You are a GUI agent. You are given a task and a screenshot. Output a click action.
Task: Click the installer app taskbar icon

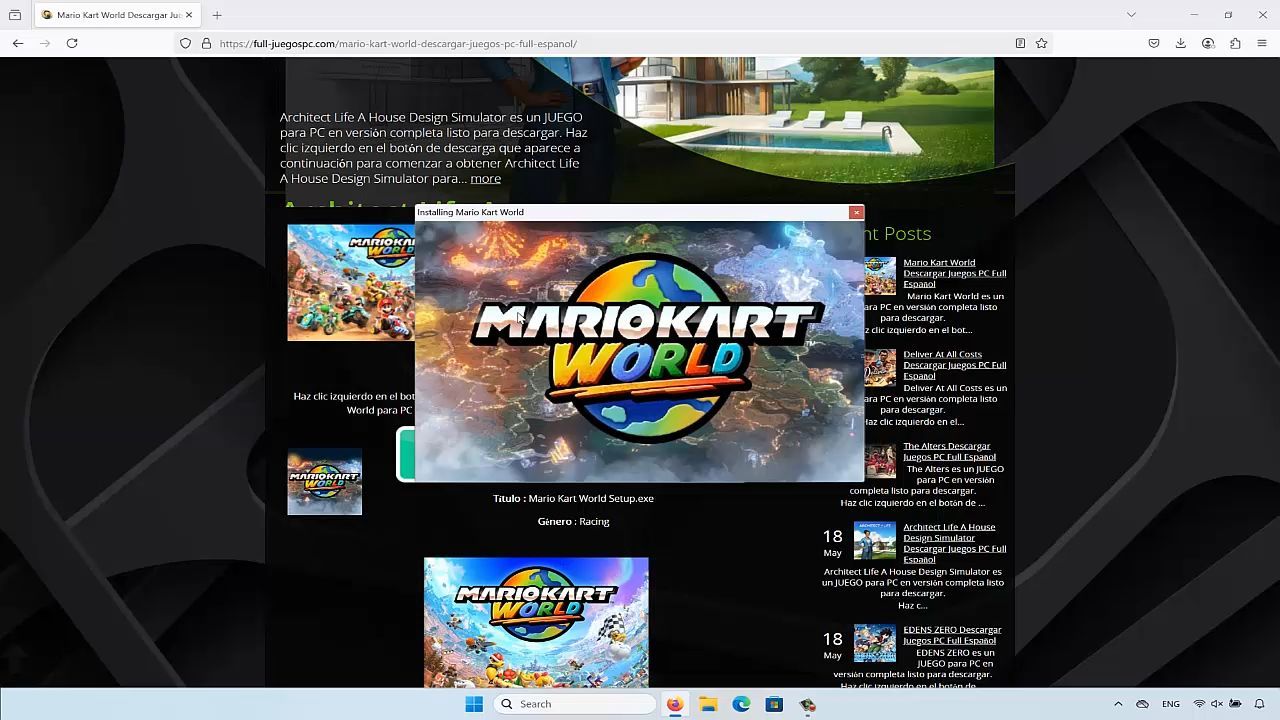tap(807, 704)
